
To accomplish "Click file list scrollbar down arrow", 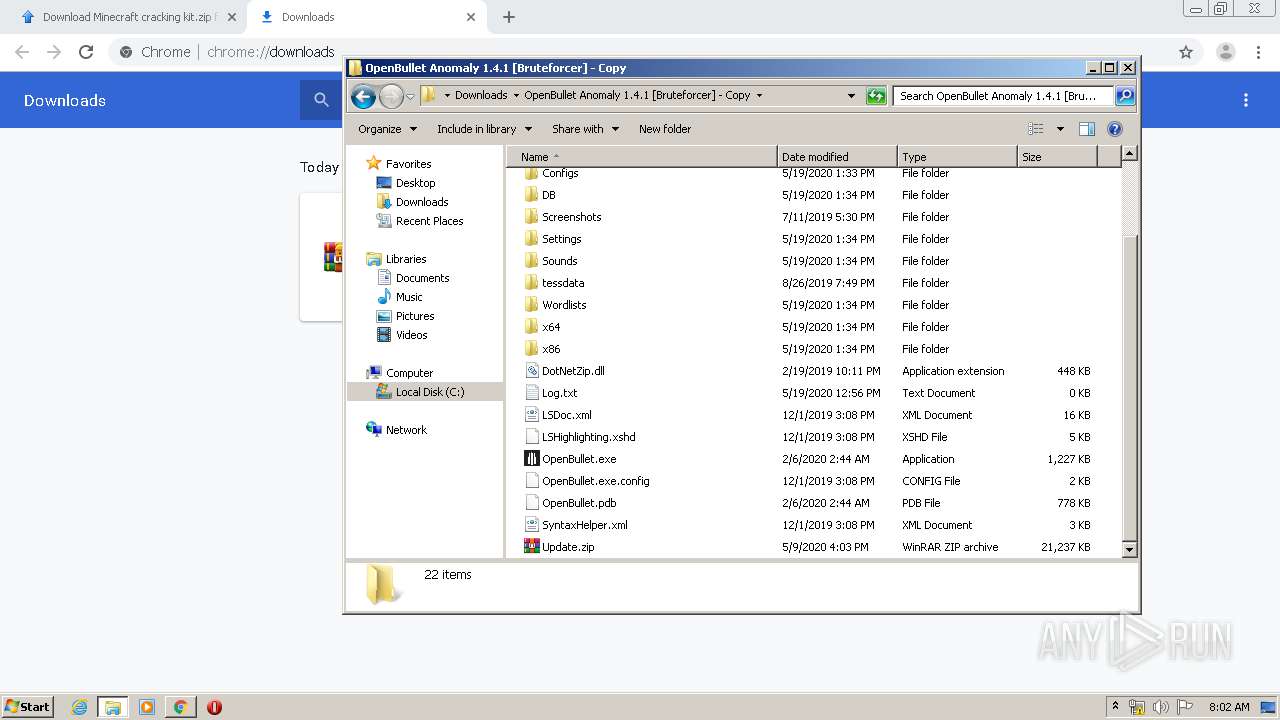I will click(1129, 549).
